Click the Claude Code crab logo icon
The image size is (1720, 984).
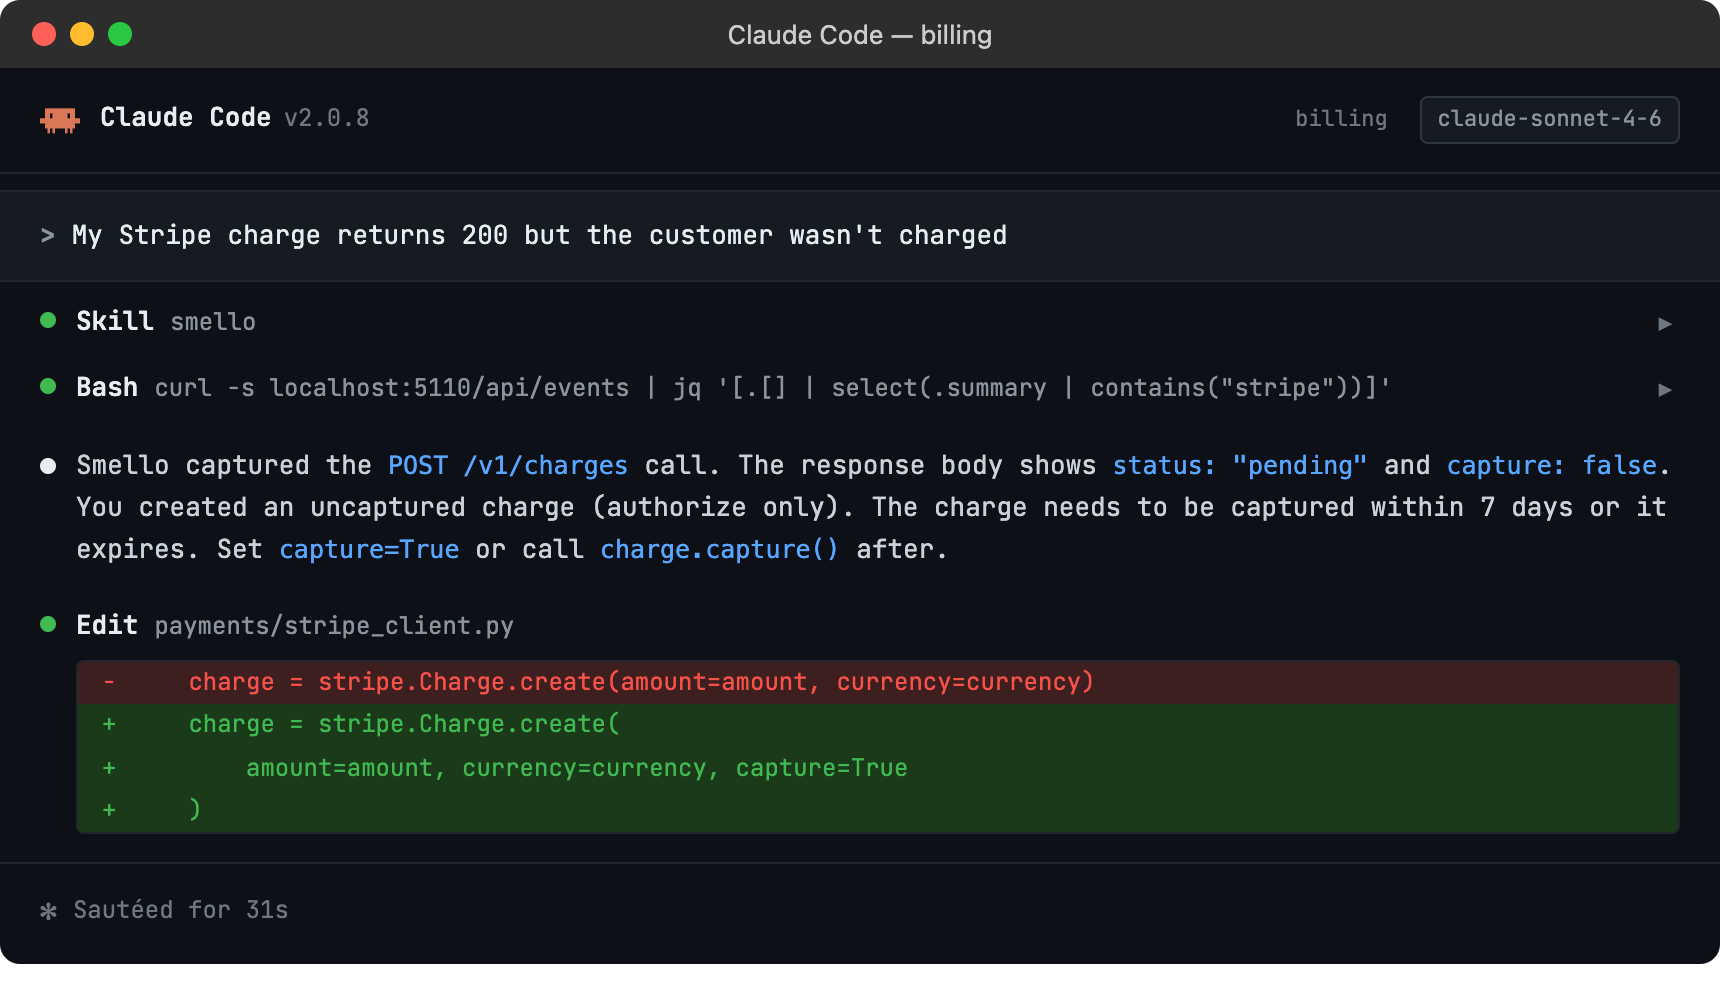coord(60,120)
